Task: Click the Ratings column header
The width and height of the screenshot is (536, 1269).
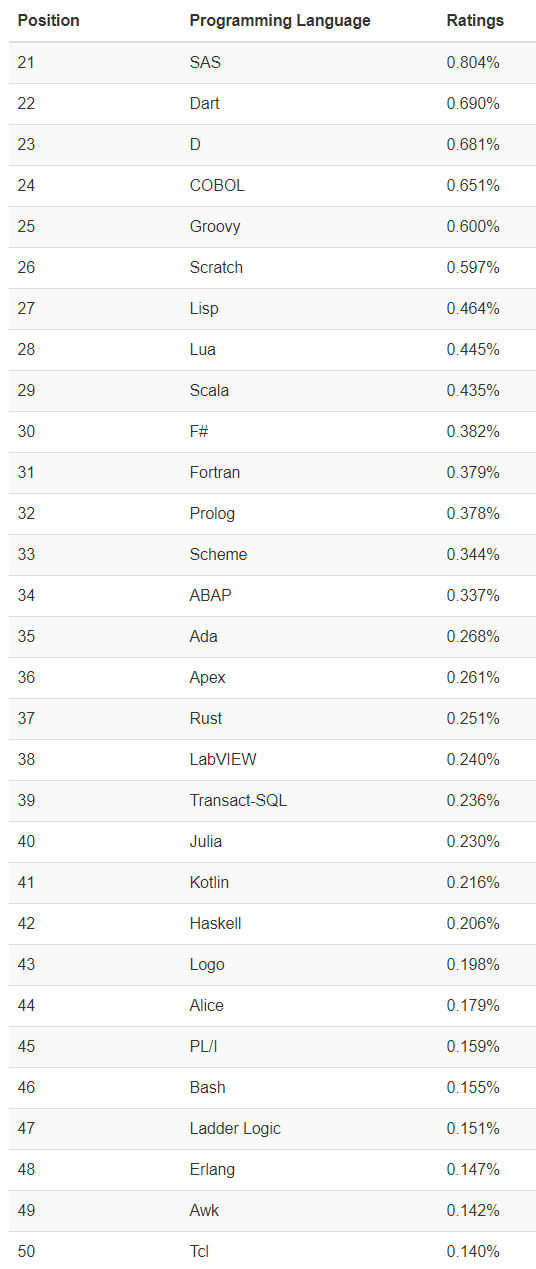Action: (x=475, y=20)
